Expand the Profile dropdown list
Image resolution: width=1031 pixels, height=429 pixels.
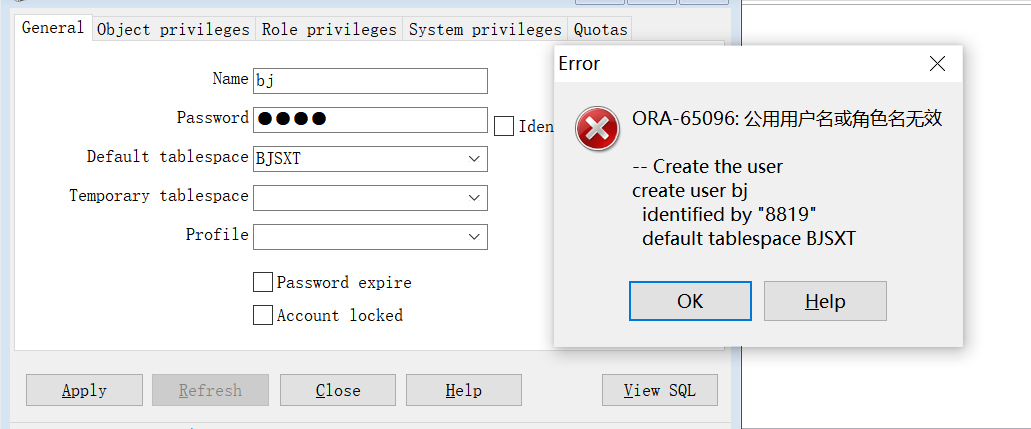474,236
